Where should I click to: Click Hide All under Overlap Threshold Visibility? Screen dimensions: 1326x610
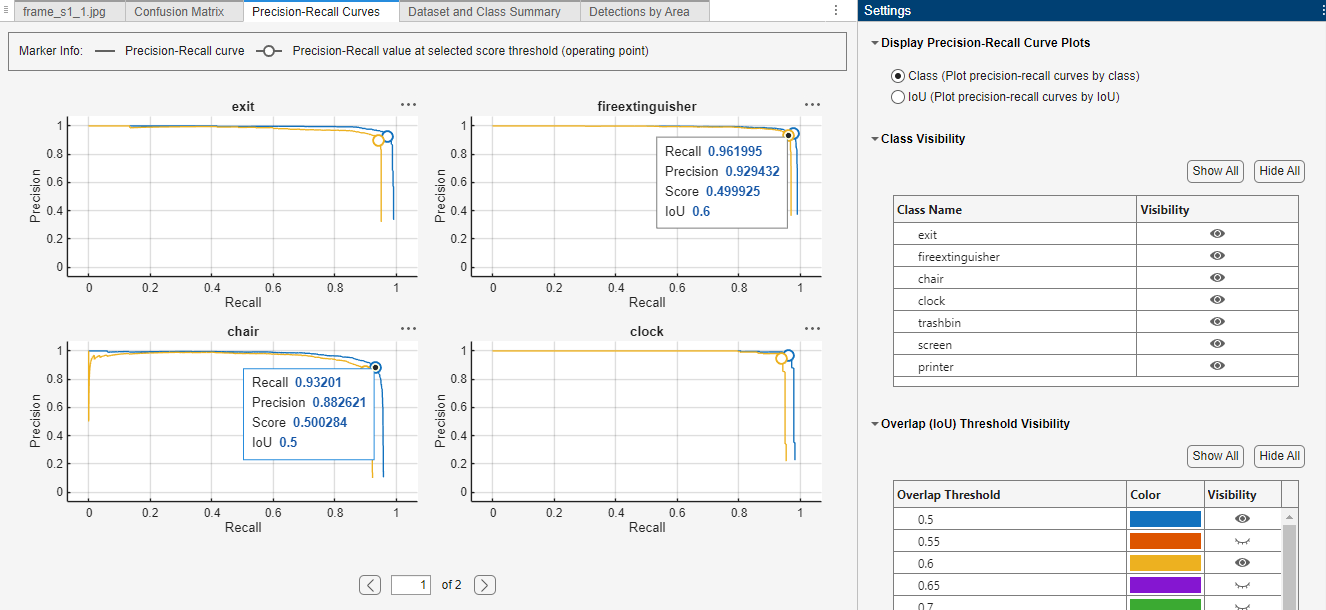1279,456
